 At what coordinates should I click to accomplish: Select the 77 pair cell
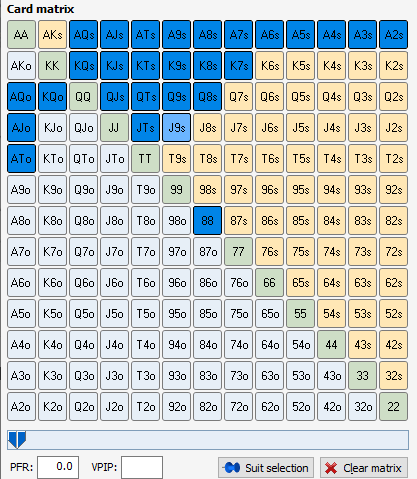point(238,252)
